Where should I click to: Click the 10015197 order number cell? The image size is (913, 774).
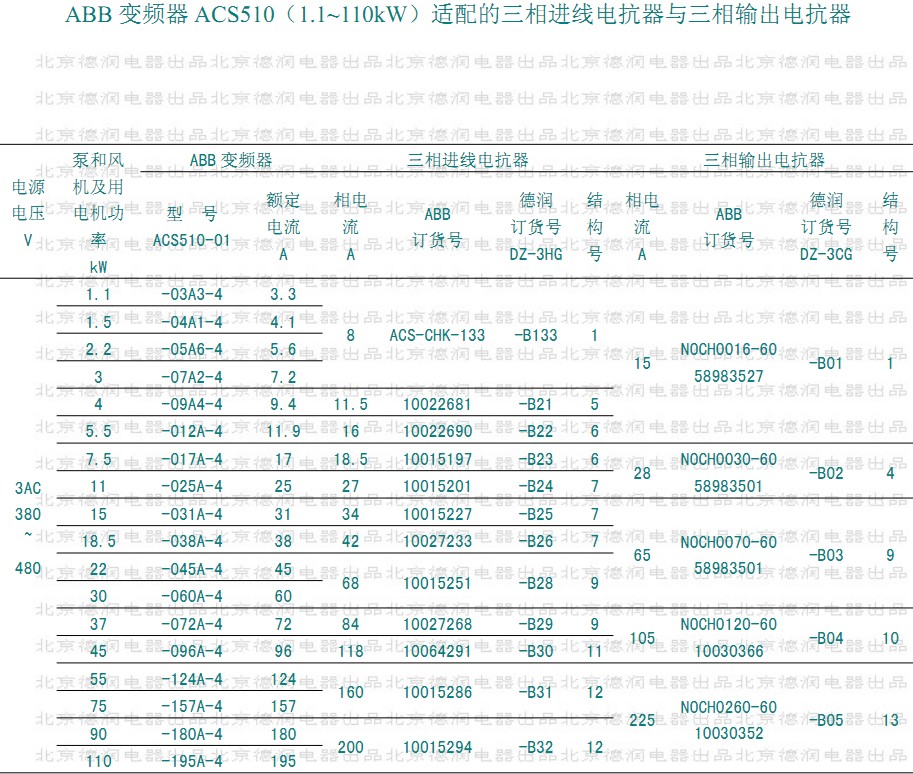(x=437, y=460)
